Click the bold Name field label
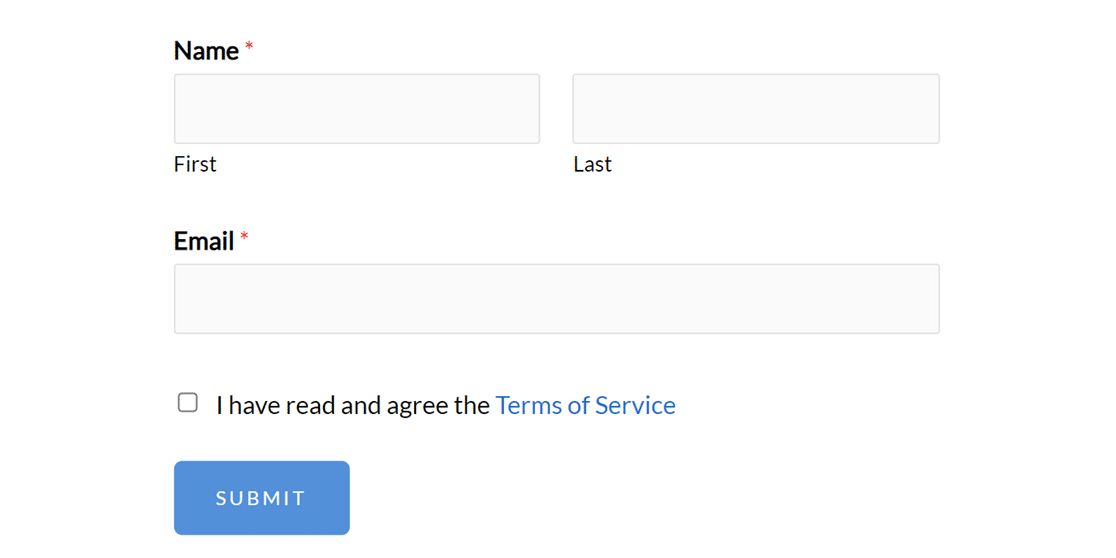1116x558 pixels. click(x=206, y=51)
